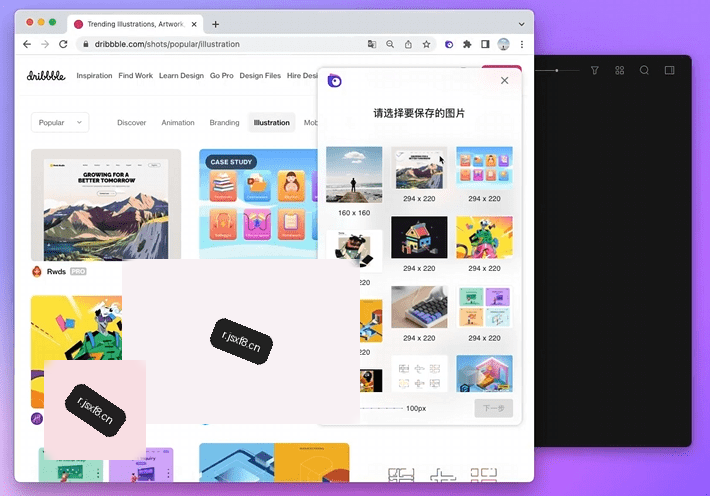Adjust the zoom slider in dark window
Image resolution: width=710 pixels, height=496 pixels.
556,70
